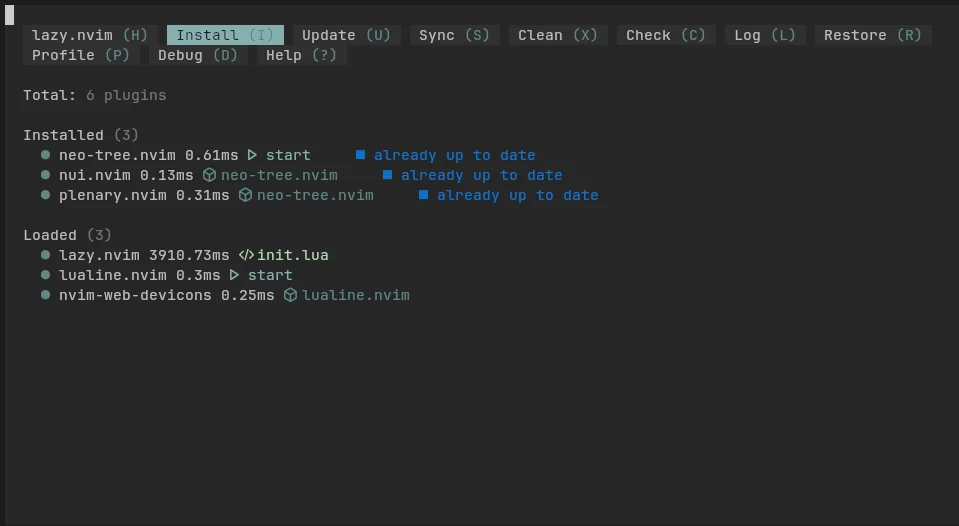
Task: Click the 3910.73ms load time value
Action: click(189, 255)
